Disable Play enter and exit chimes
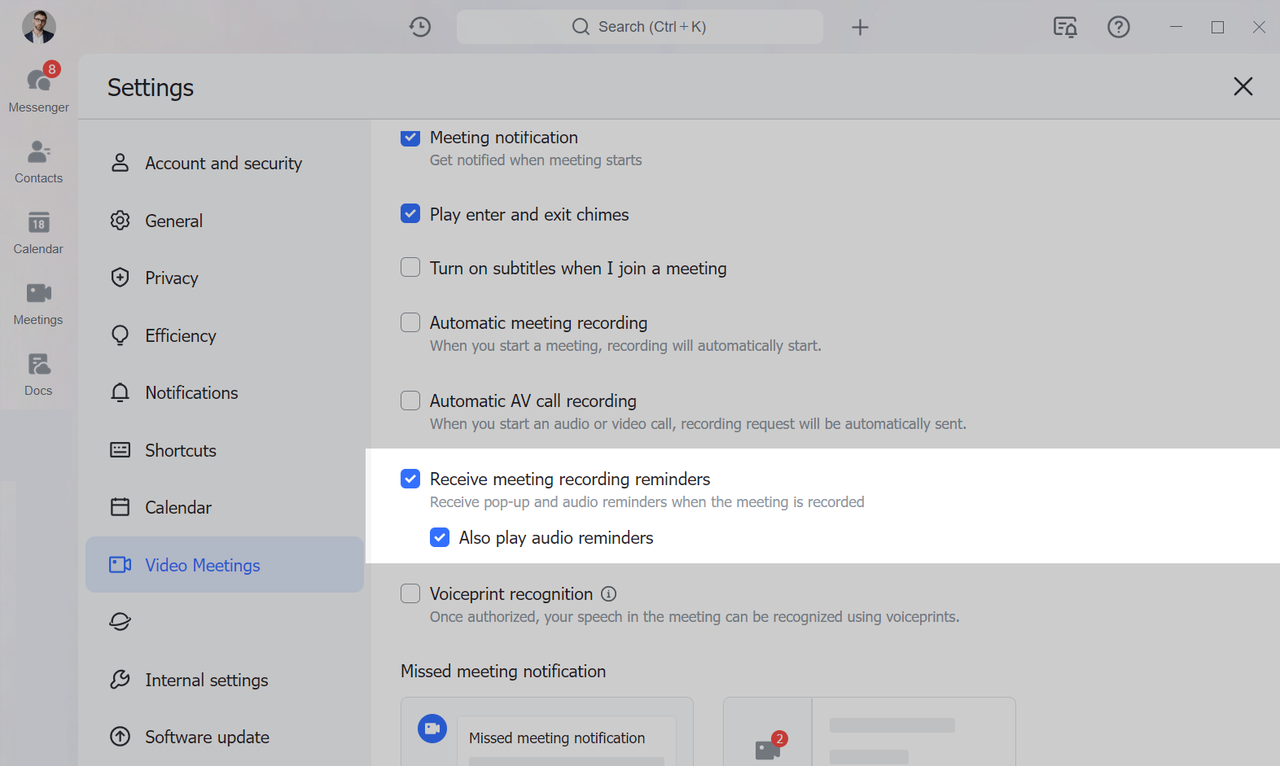Screen dimensions: 1280x766 click(x=410, y=214)
